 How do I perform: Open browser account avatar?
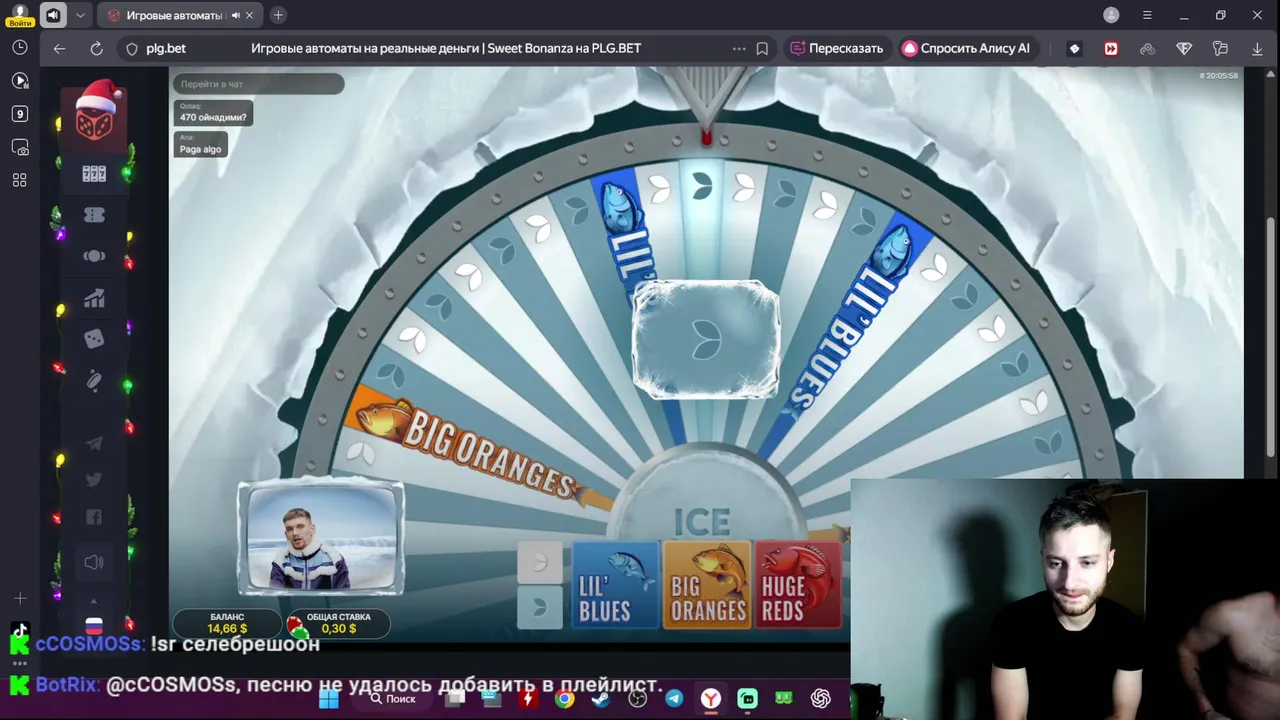[1111, 15]
